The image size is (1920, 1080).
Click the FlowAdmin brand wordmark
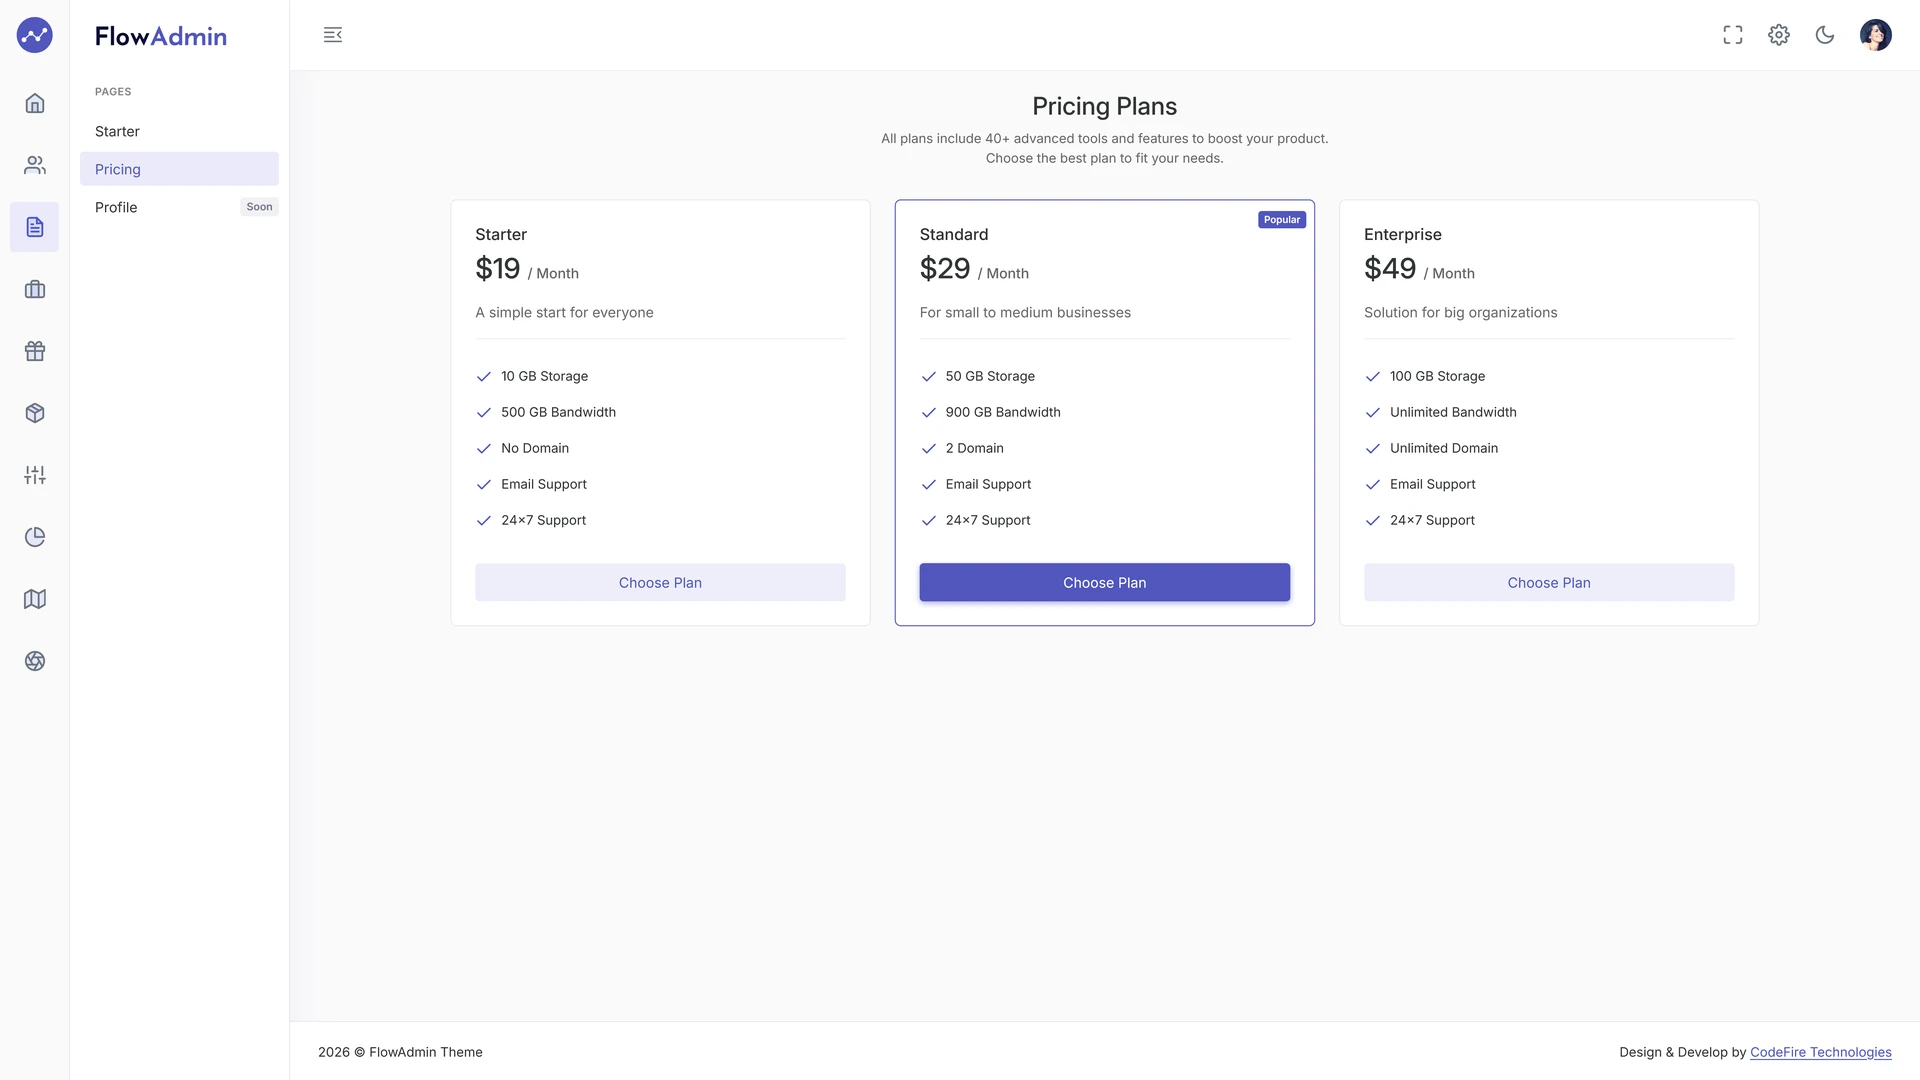tap(161, 36)
